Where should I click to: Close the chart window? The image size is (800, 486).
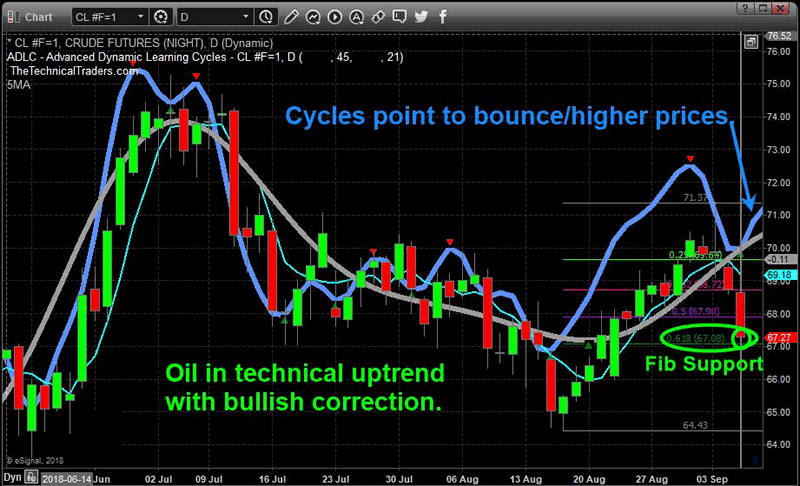781,8
